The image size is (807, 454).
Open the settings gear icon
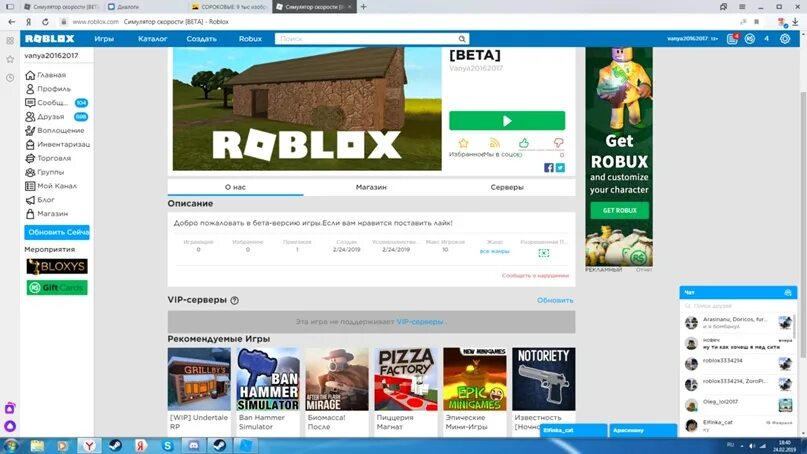(x=785, y=39)
